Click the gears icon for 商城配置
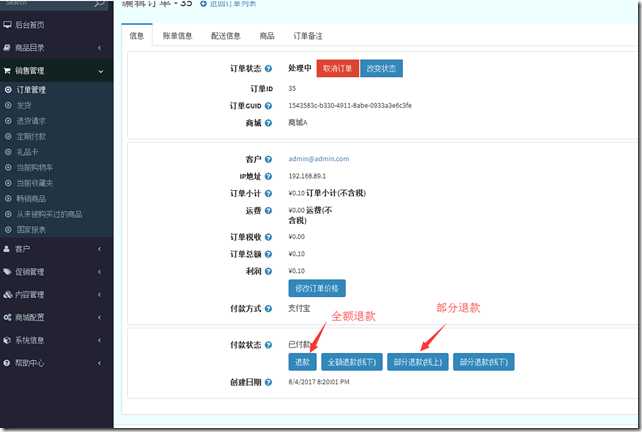Screen dimensions: 642x432 pos(7,317)
